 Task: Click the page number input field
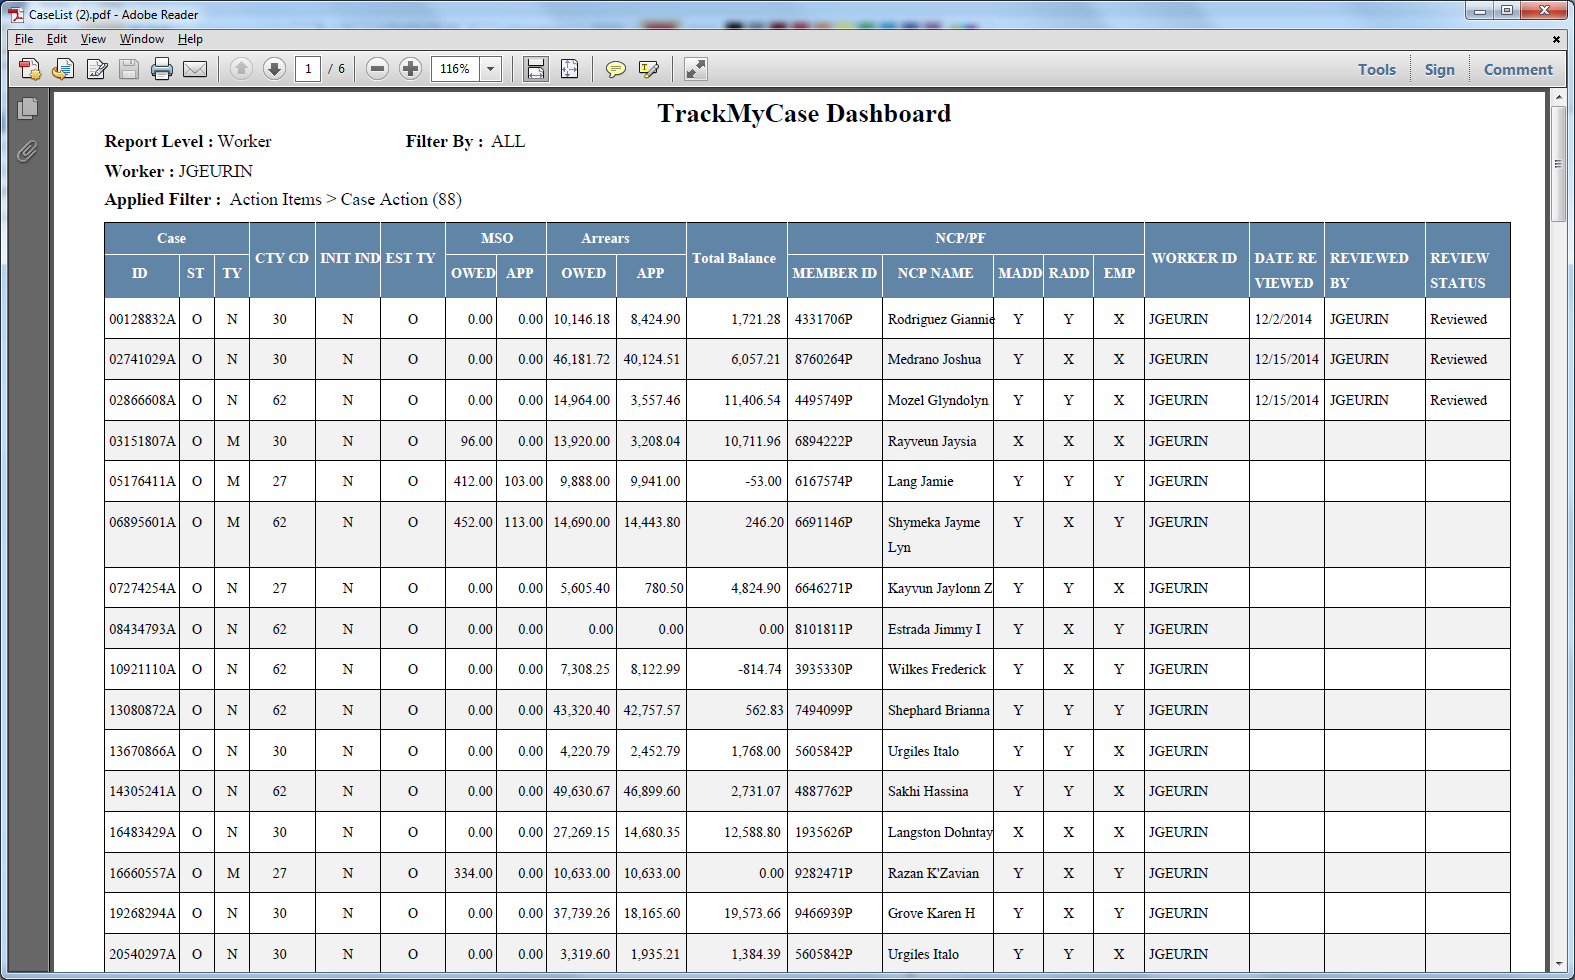tap(308, 69)
